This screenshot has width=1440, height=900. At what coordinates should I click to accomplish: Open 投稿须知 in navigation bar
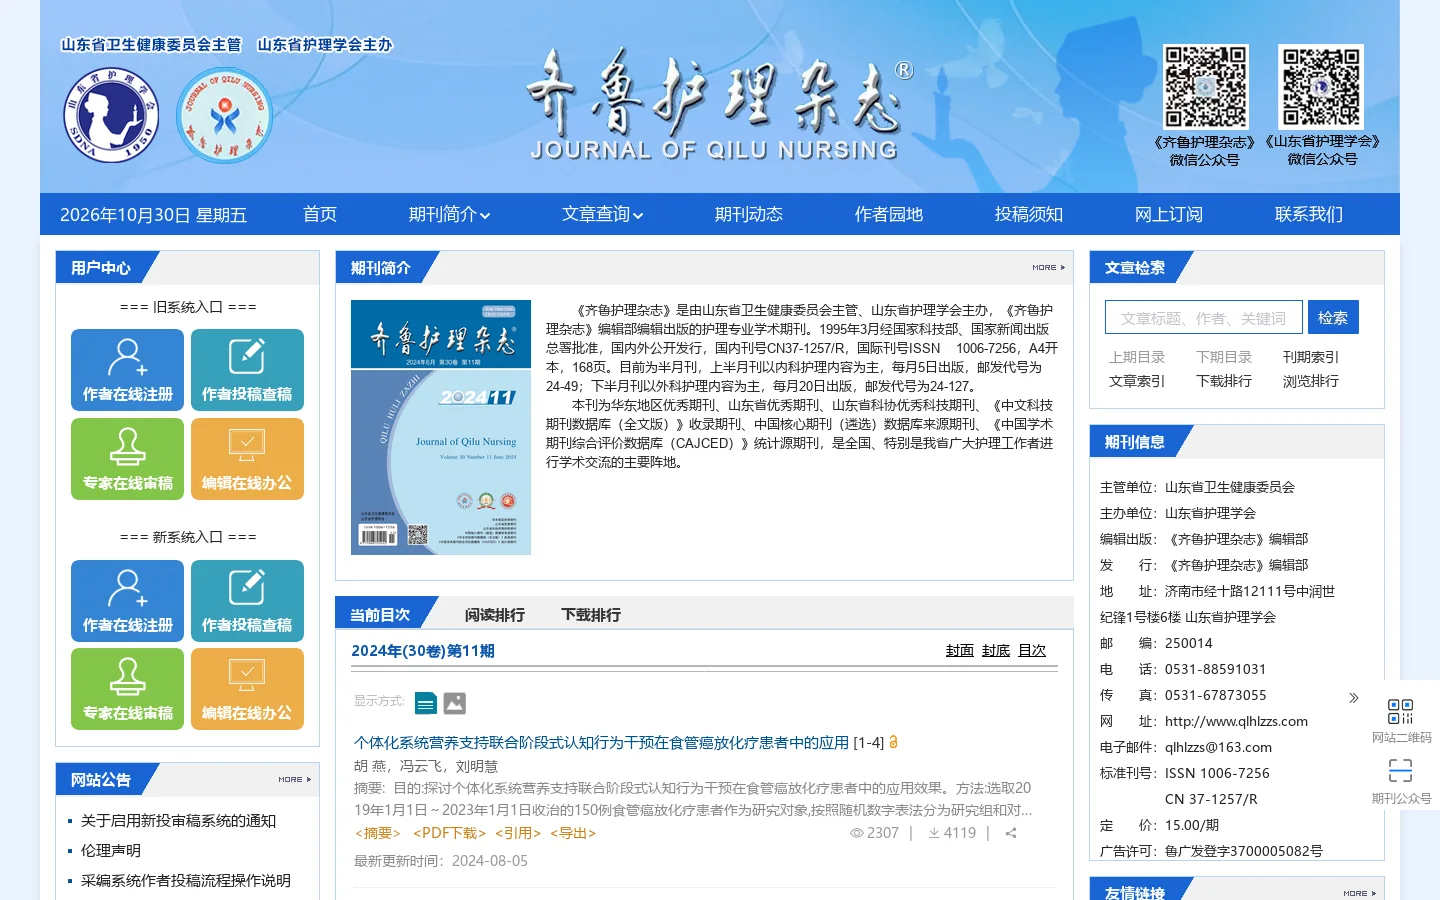[x=1029, y=214]
